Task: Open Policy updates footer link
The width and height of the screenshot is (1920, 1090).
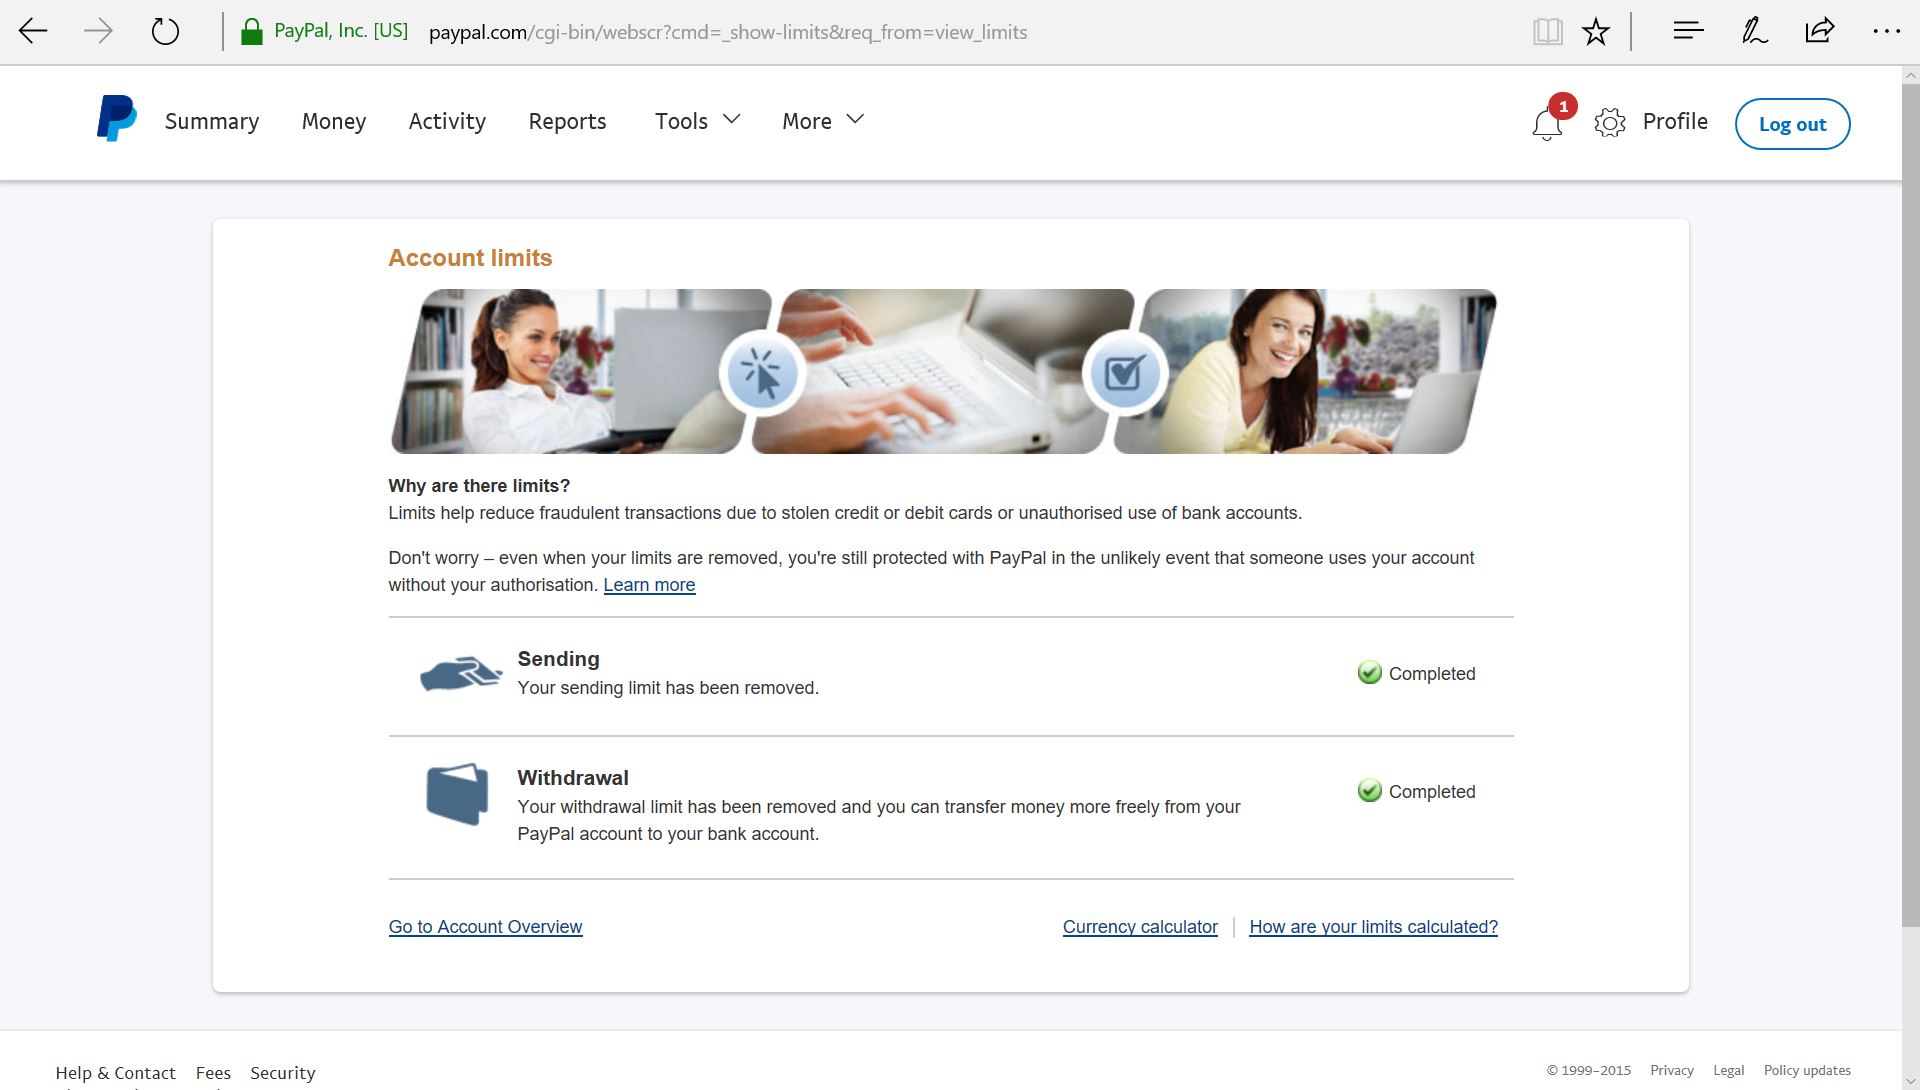Action: [x=1807, y=1070]
